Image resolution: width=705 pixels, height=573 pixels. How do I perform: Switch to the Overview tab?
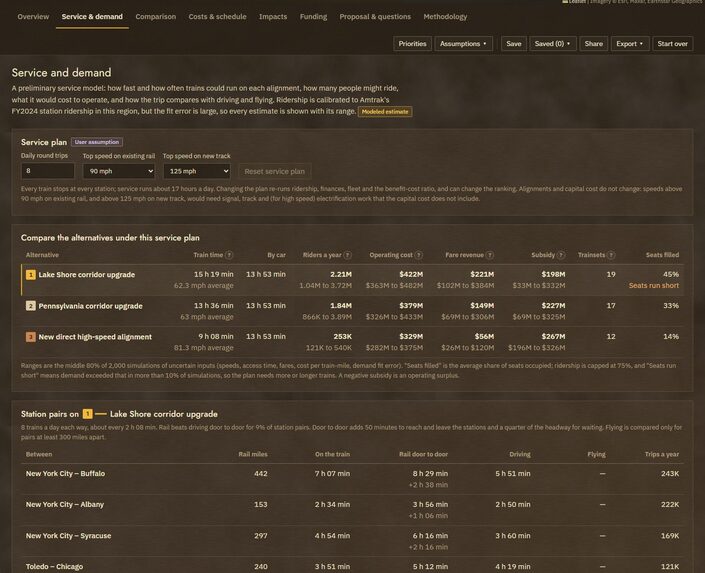[33, 17]
